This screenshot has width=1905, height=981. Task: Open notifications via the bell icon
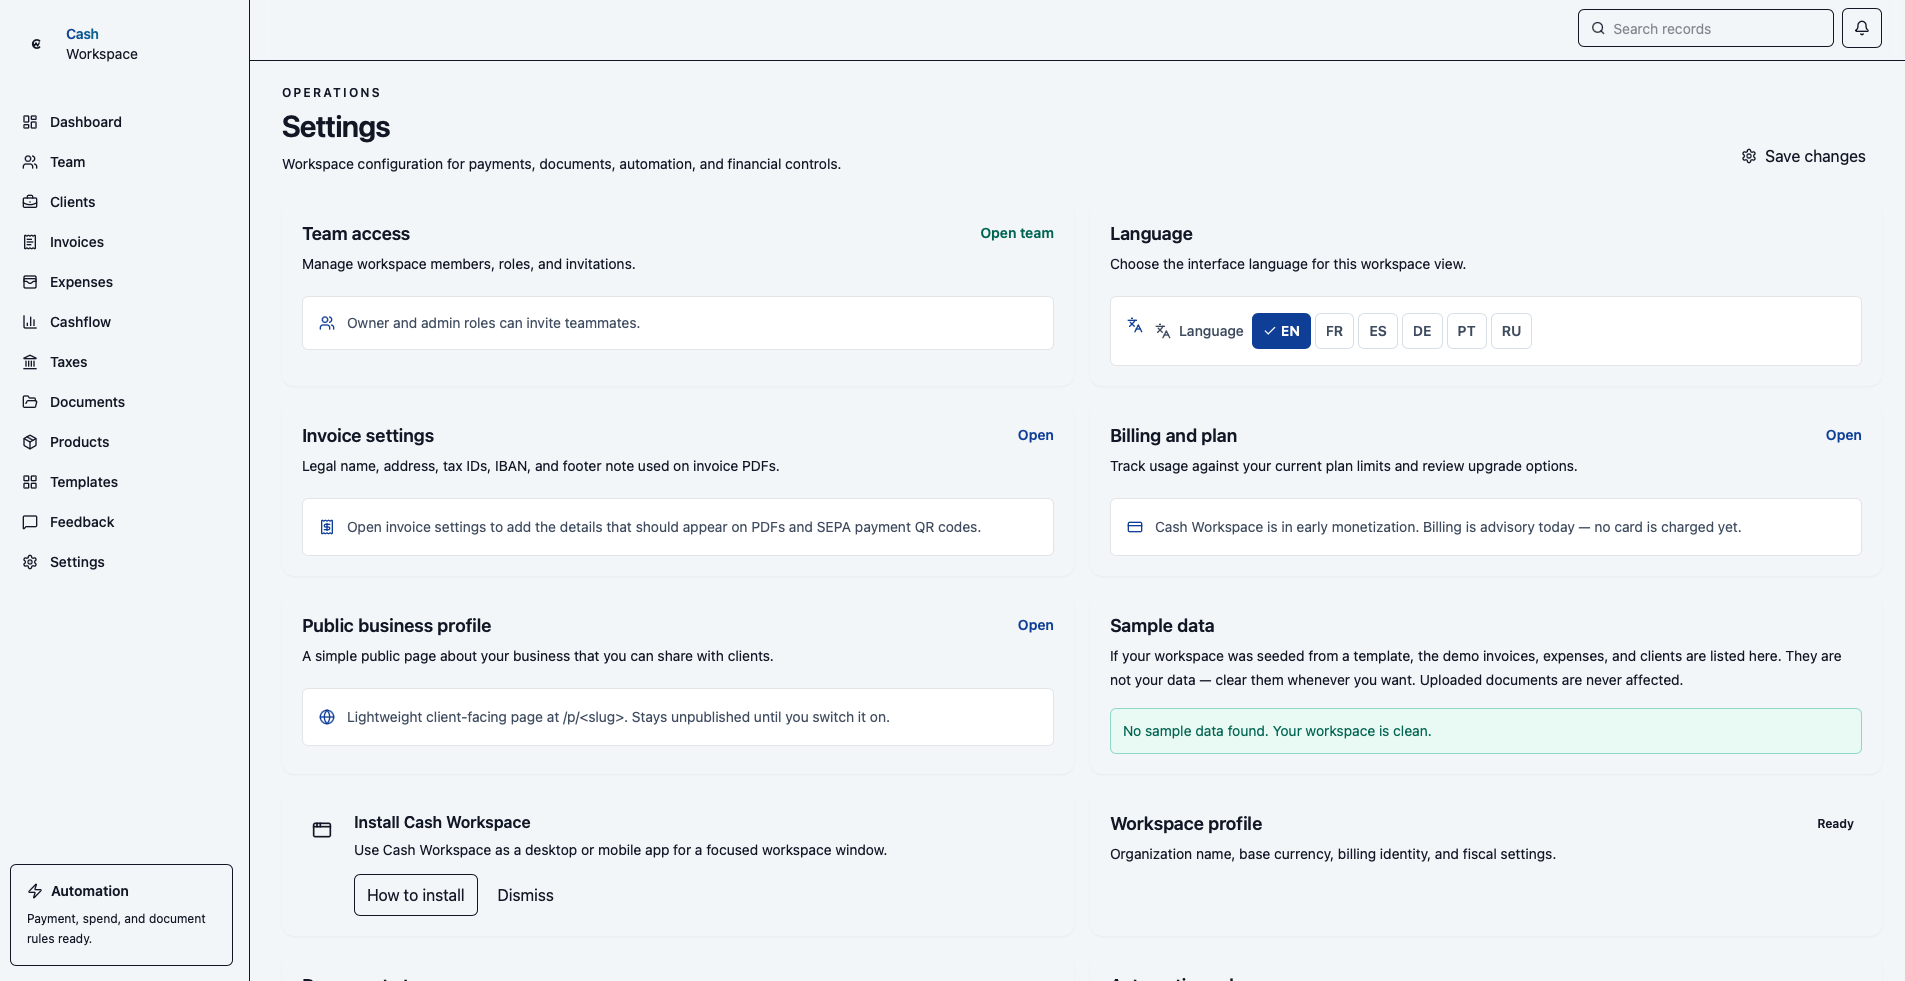1862,28
